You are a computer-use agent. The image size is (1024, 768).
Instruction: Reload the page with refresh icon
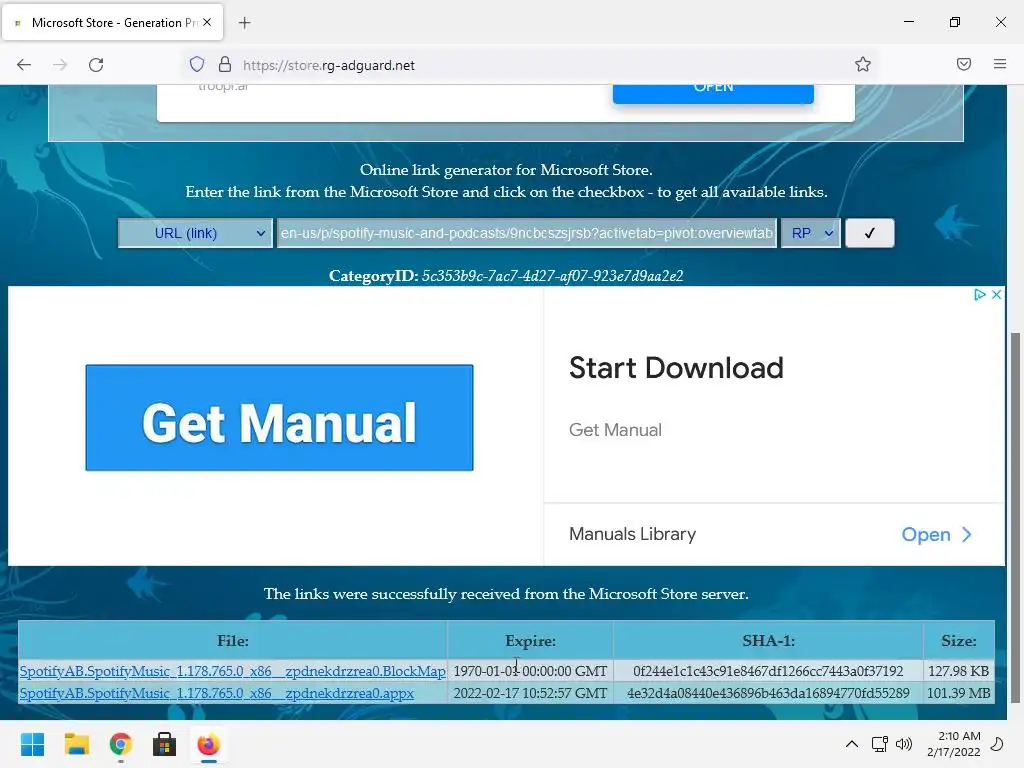96,65
